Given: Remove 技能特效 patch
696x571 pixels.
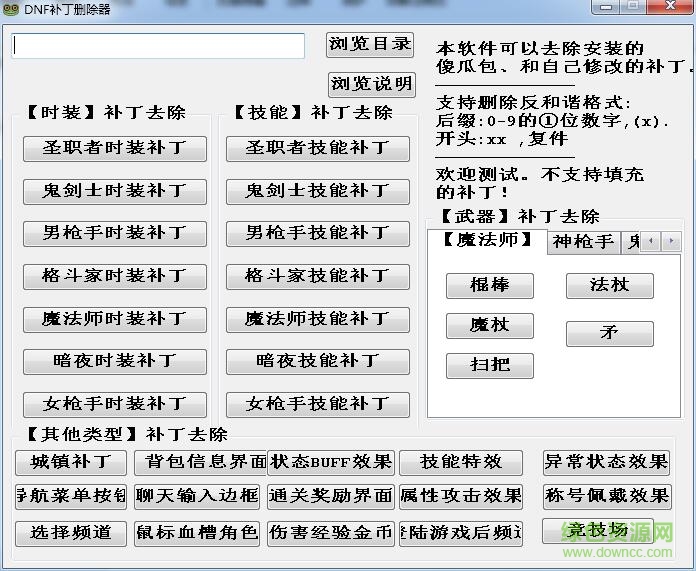Looking at the screenshot, I should tap(461, 463).
